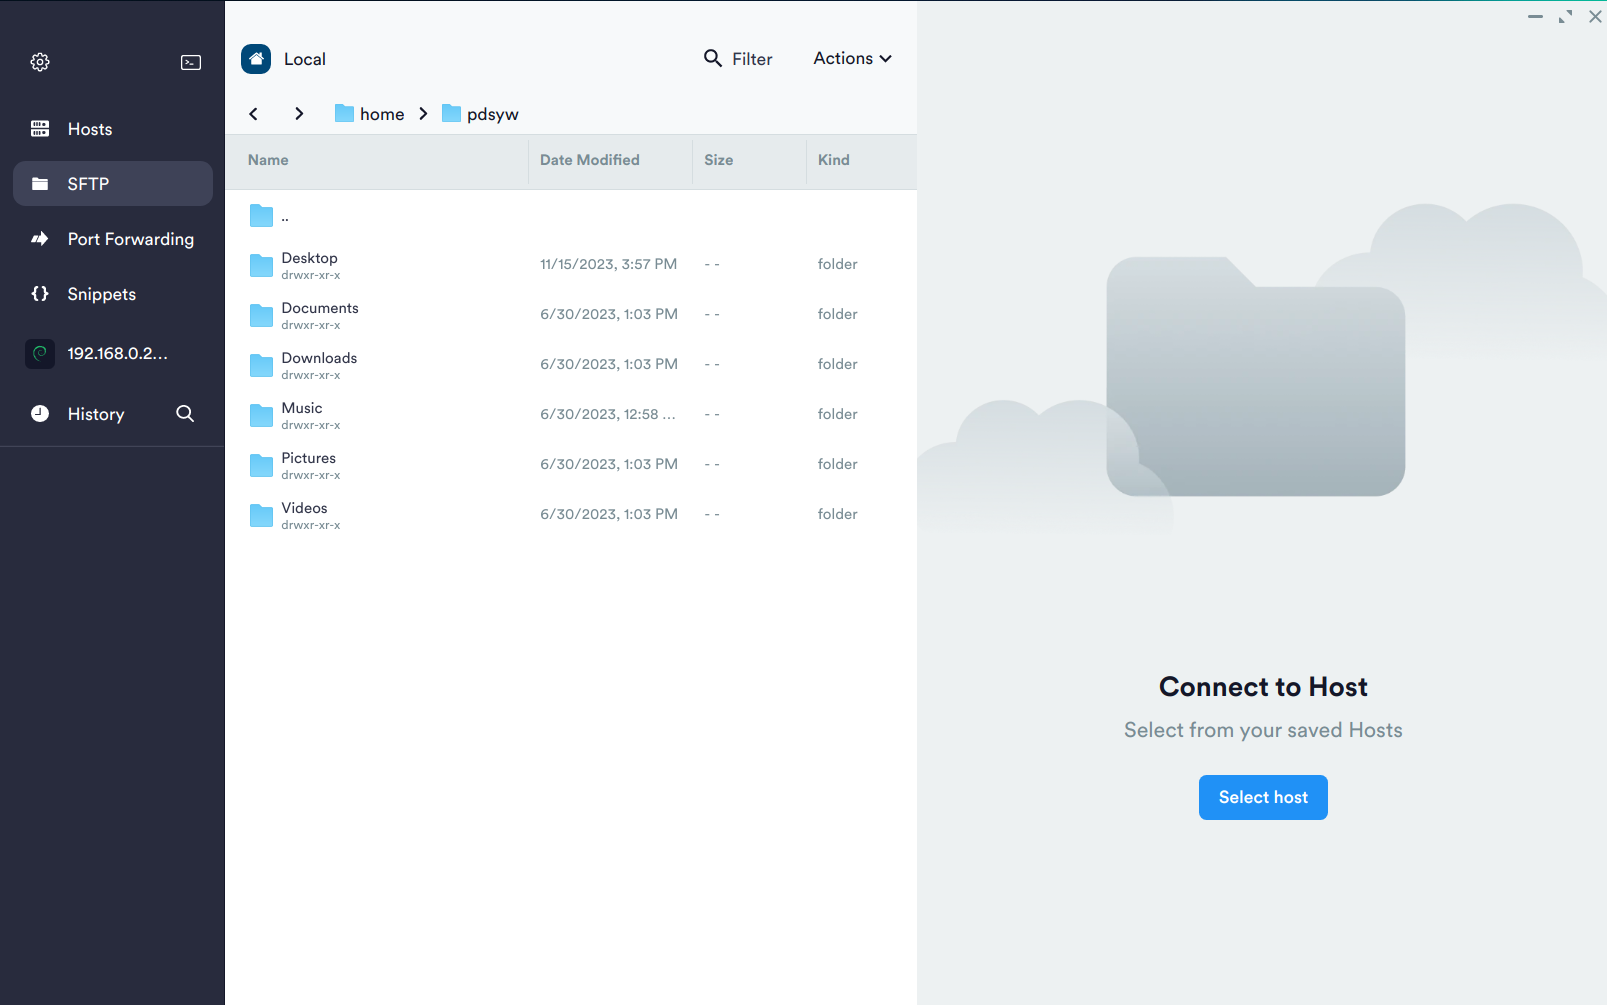Open the Snippets section
Viewport: 1607px width, 1005px height.
tap(113, 294)
